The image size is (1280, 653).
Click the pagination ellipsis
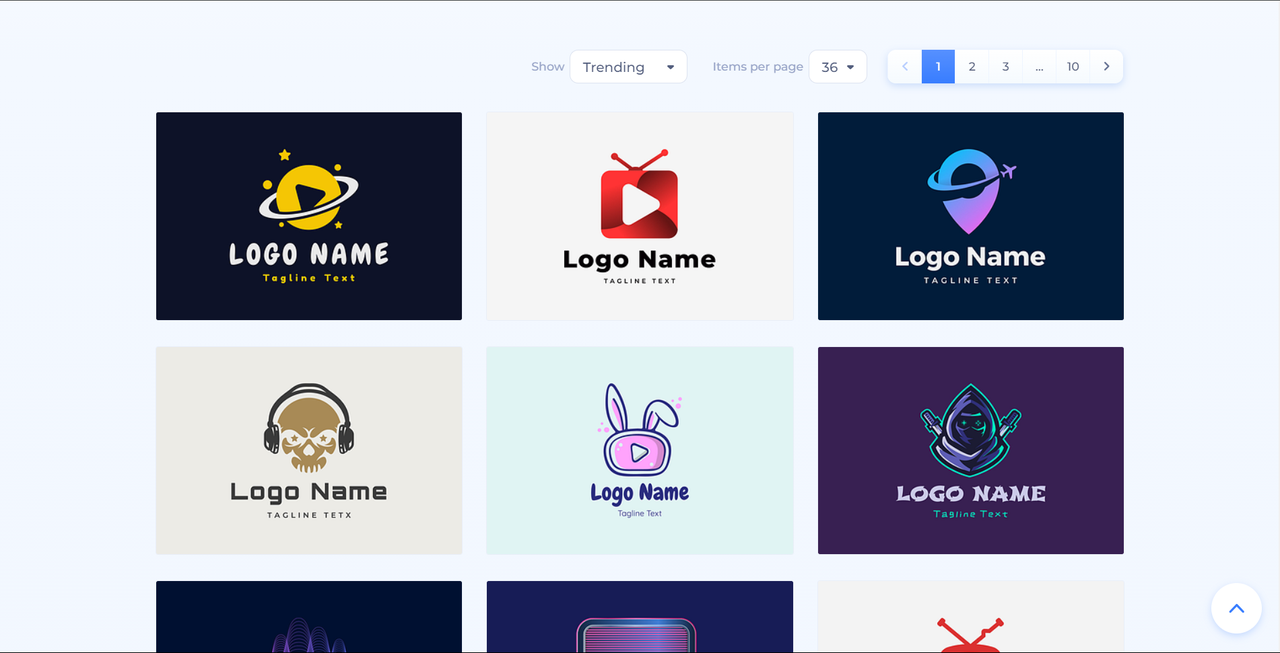[x=1040, y=67]
